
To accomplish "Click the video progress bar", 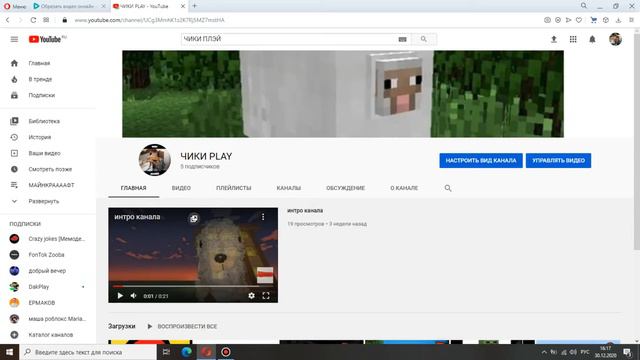I will [193, 287].
